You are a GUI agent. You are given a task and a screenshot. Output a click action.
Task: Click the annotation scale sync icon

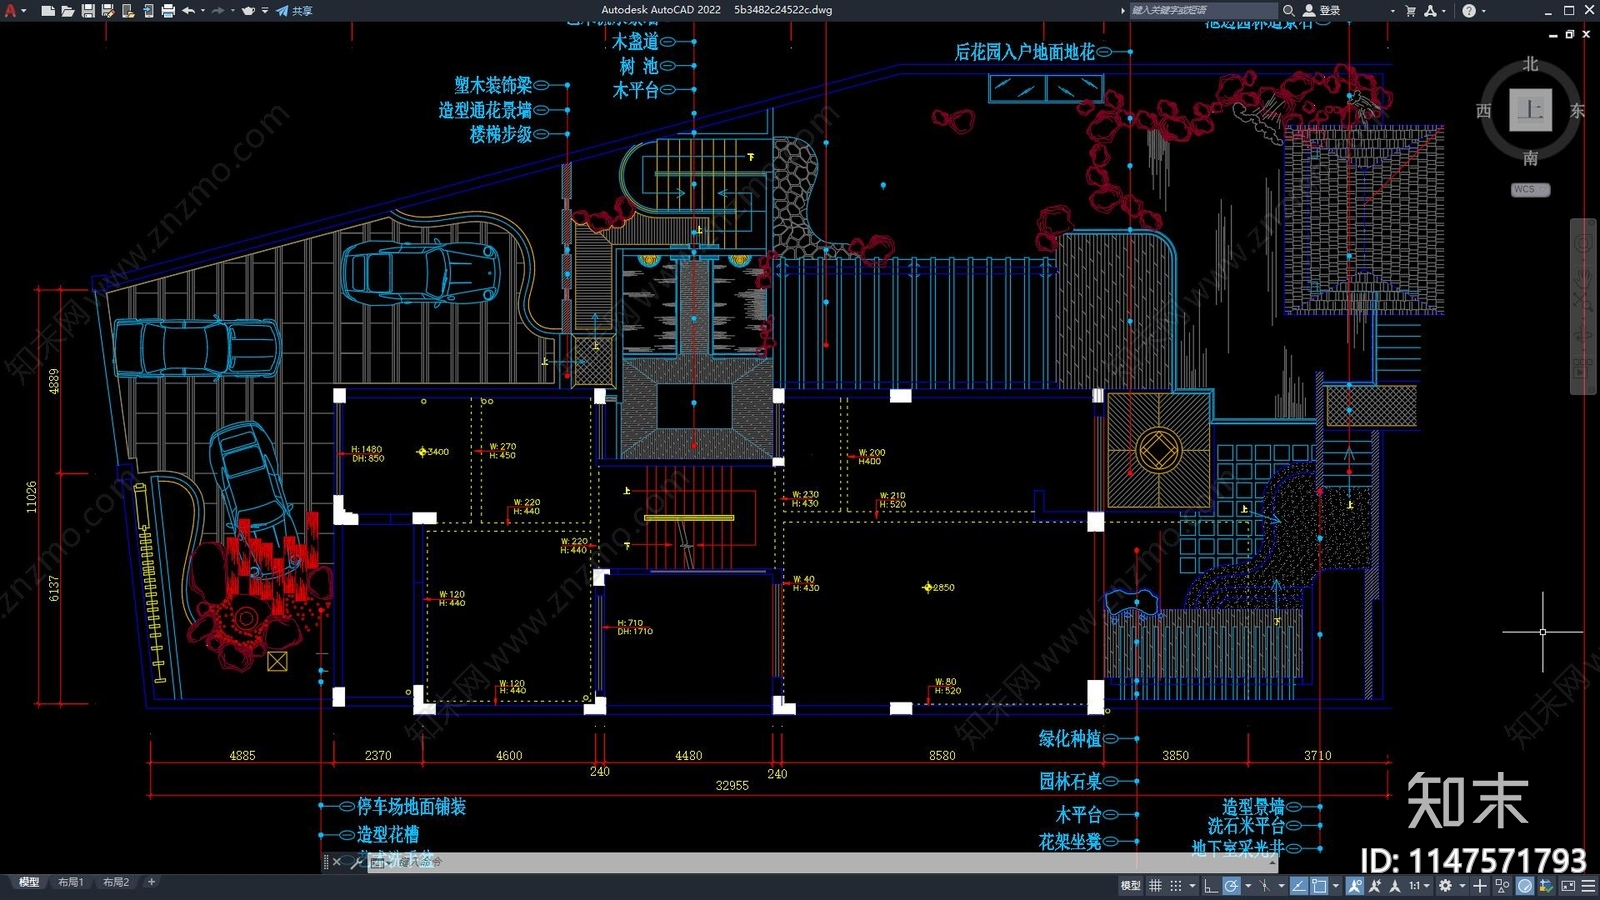tap(1395, 886)
